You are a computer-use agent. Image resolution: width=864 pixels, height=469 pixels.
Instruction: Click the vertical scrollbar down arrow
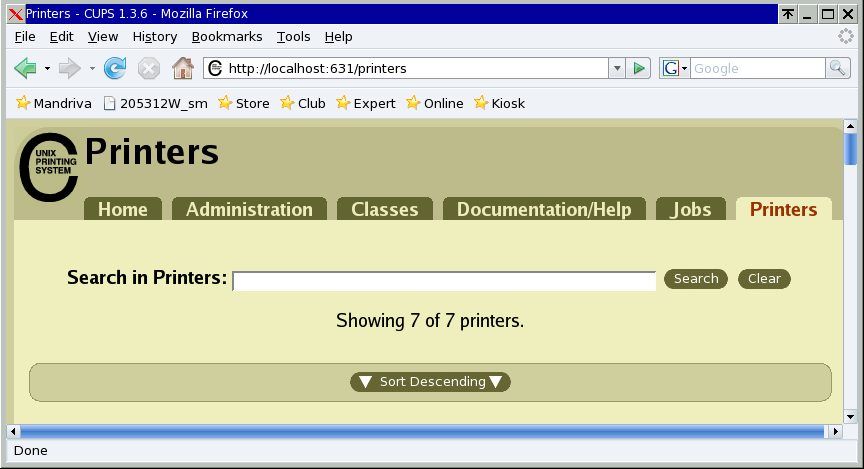(850, 417)
